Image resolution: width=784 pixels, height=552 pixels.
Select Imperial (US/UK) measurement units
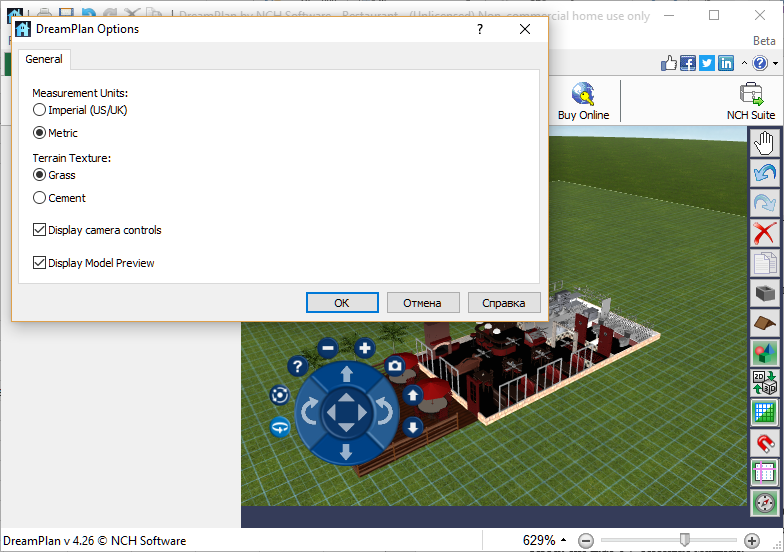pos(40,110)
